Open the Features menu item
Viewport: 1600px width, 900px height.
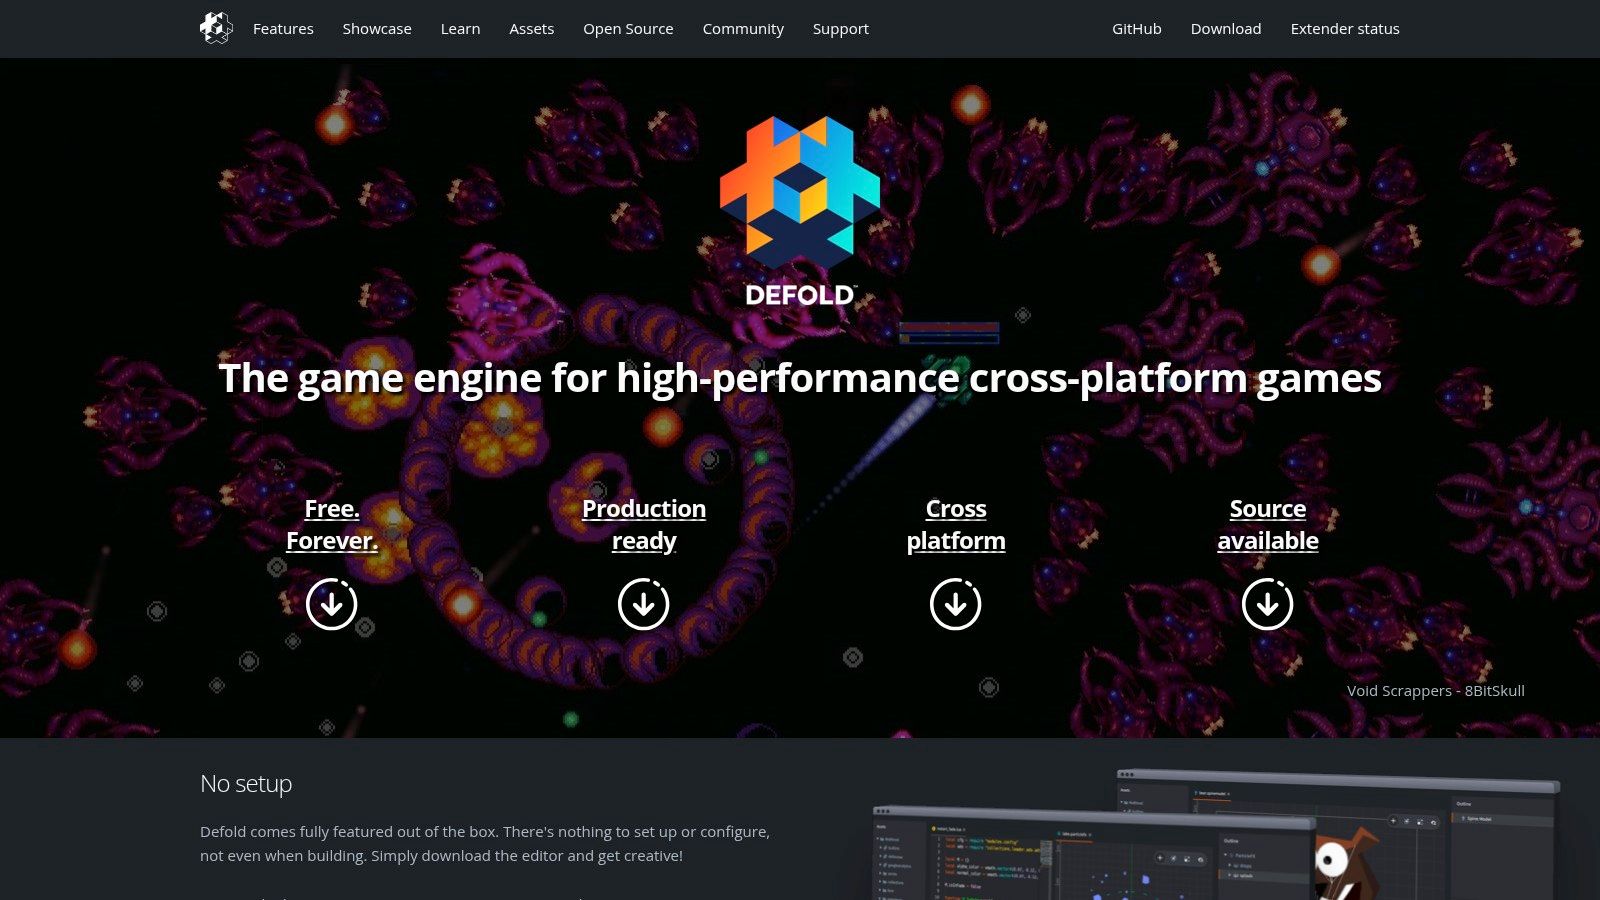point(283,29)
